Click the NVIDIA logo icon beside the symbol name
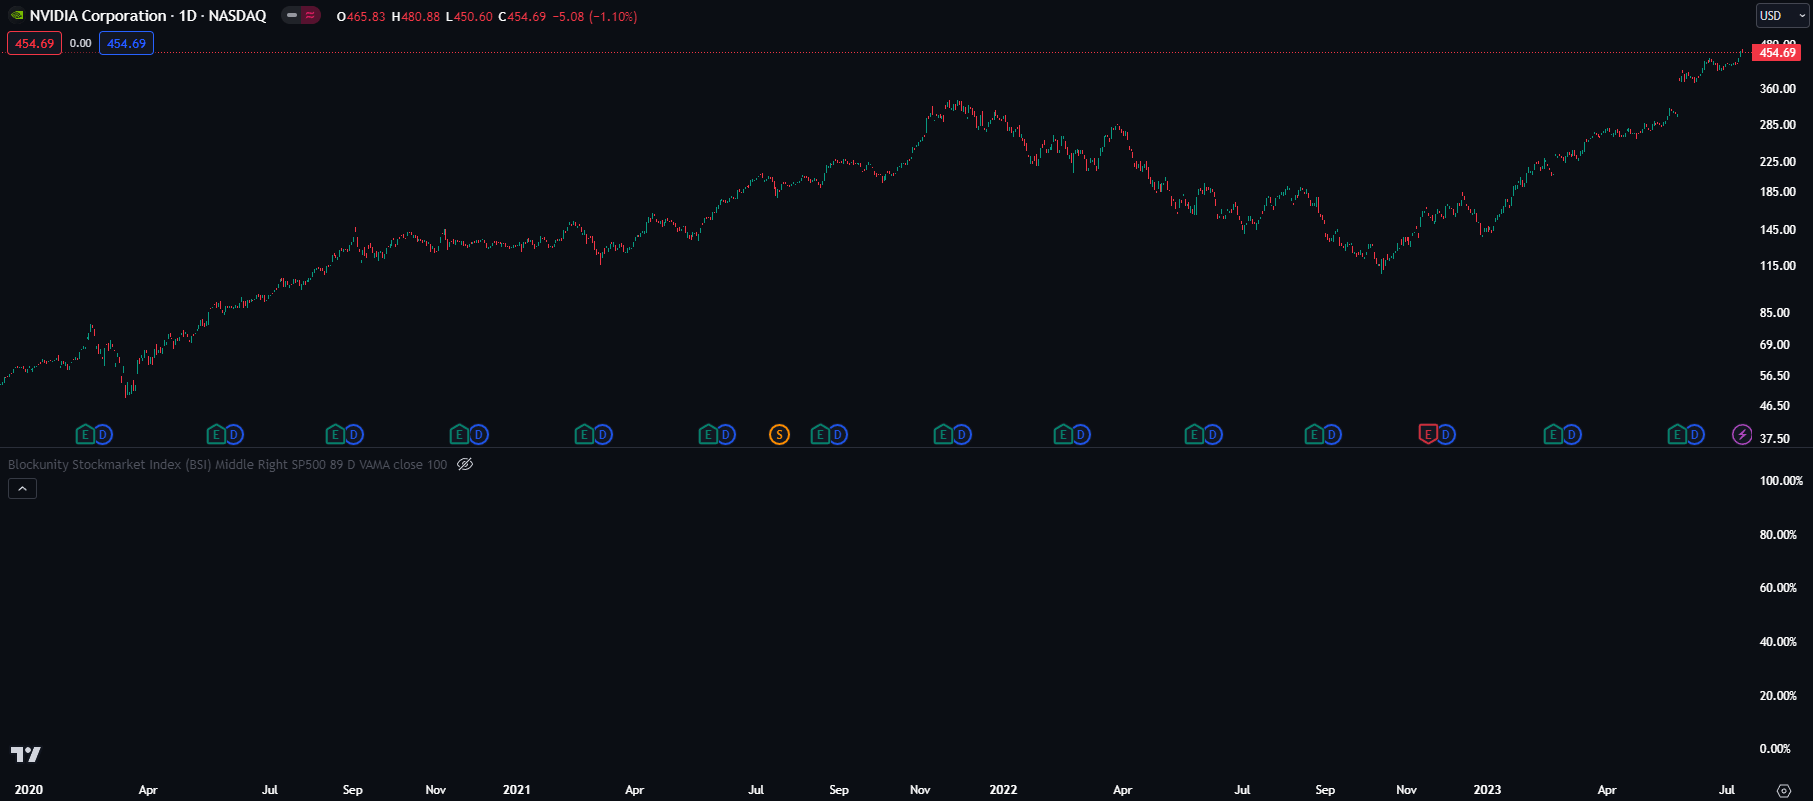The width and height of the screenshot is (1813, 801). 17,16
